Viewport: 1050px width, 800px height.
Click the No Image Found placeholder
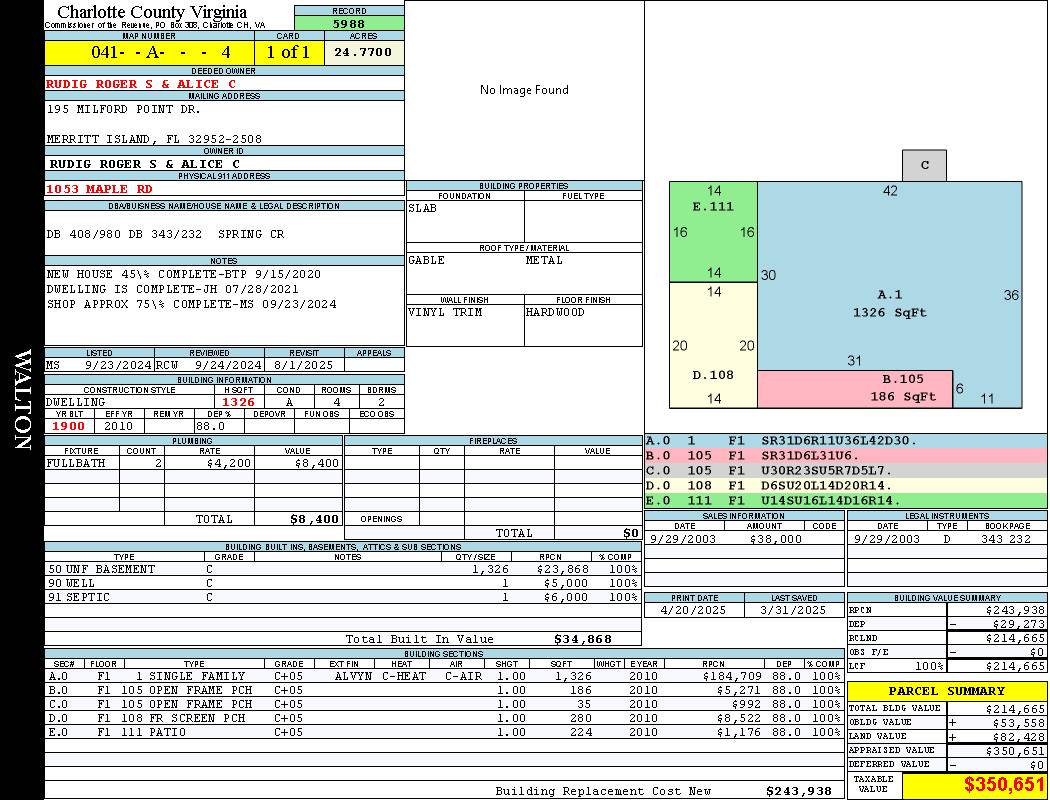(x=524, y=90)
